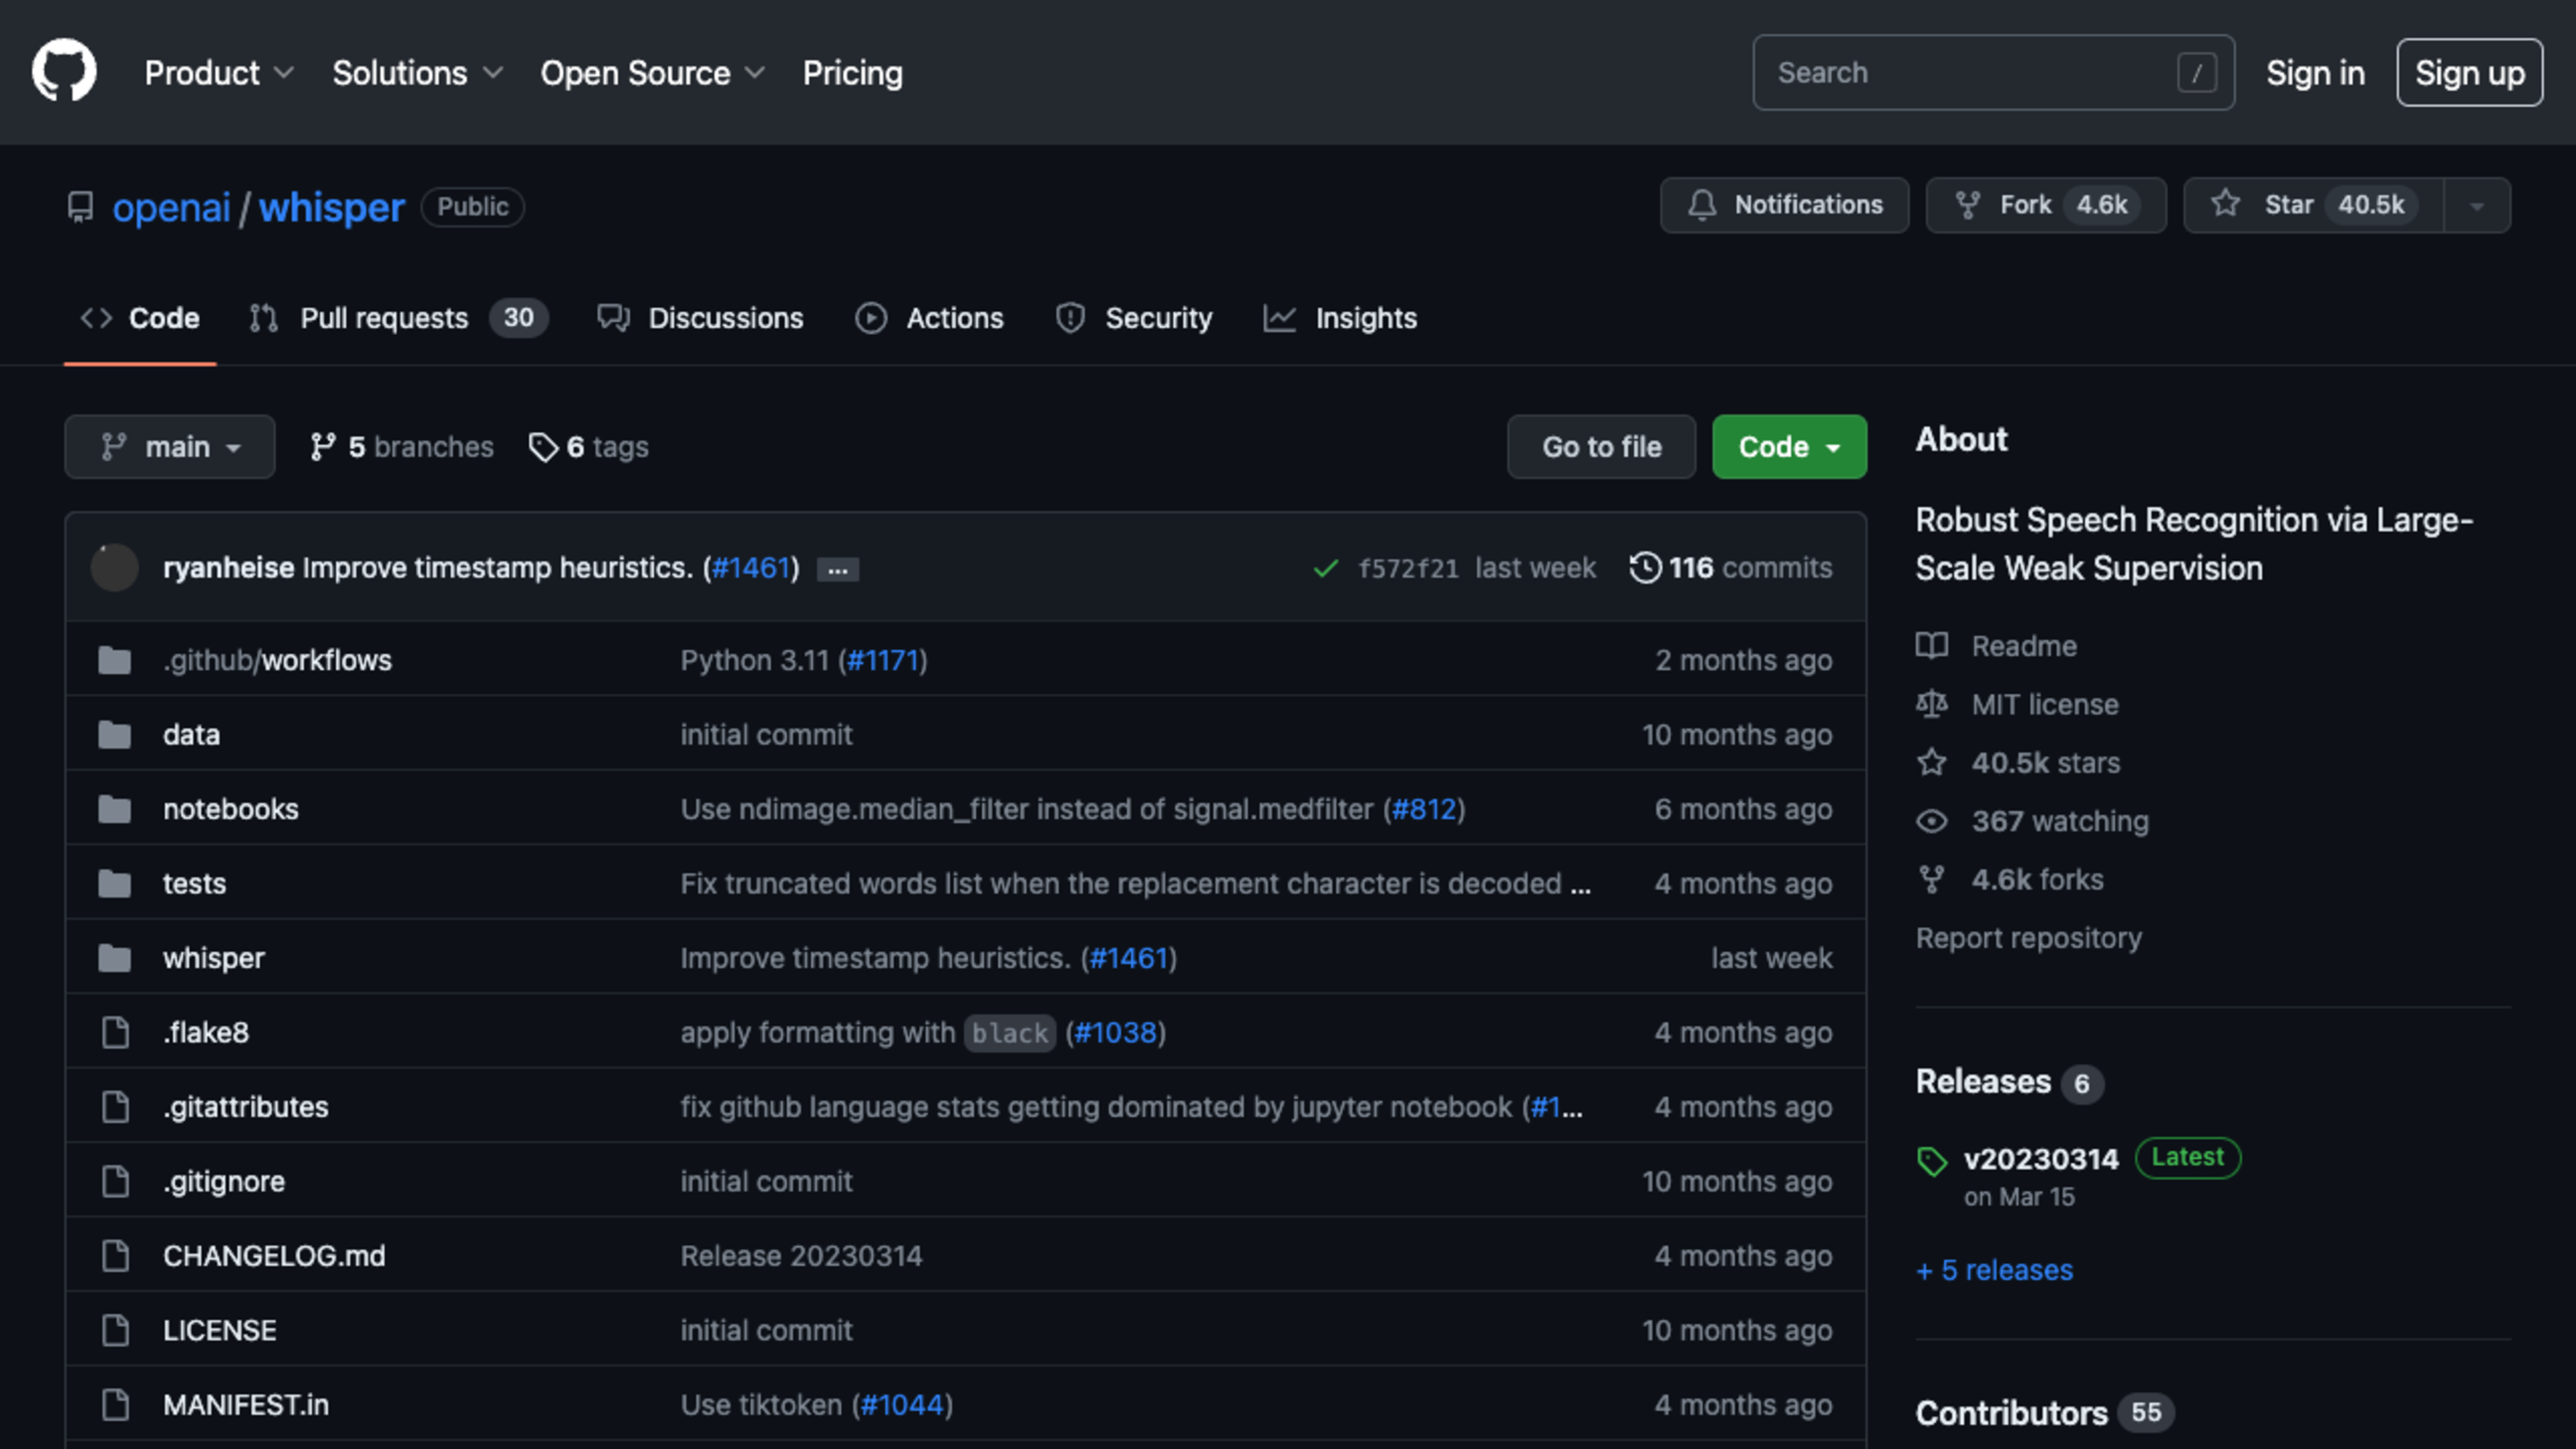Open the f572f21 commit hash link

pyautogui.click(x=1408, y=568)
